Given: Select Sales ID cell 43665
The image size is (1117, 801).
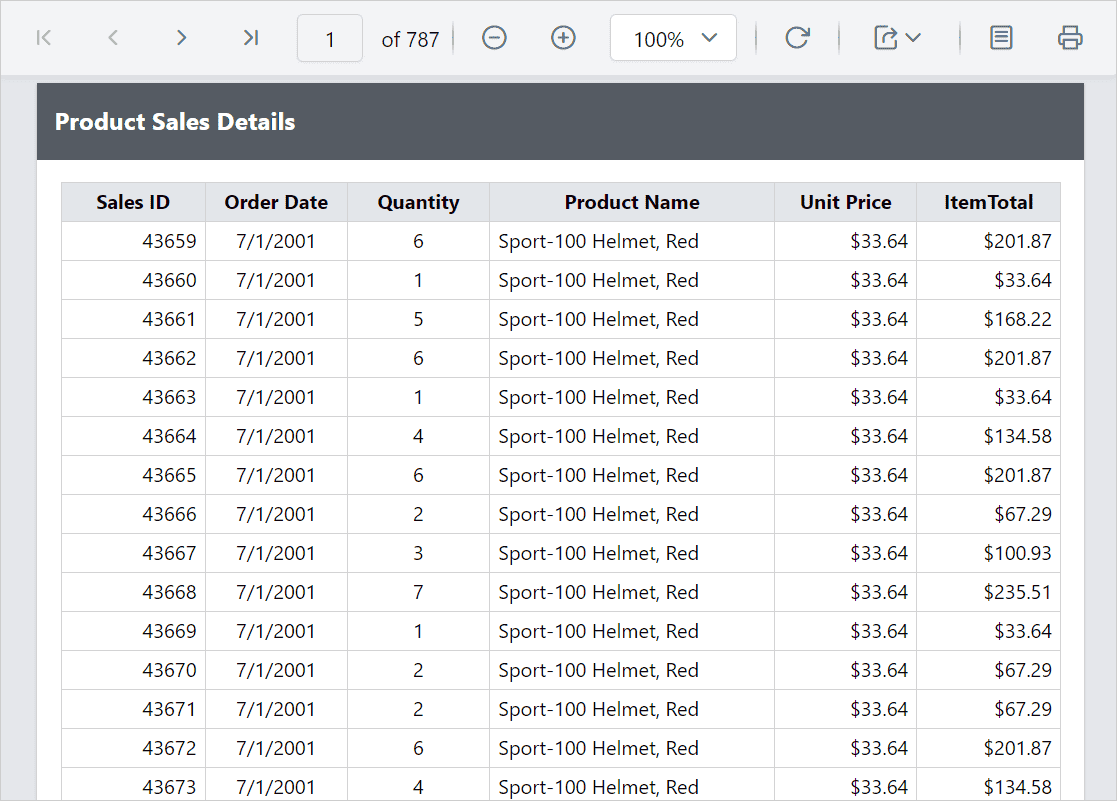Looking at the screenshot, I should click(133, 475).
